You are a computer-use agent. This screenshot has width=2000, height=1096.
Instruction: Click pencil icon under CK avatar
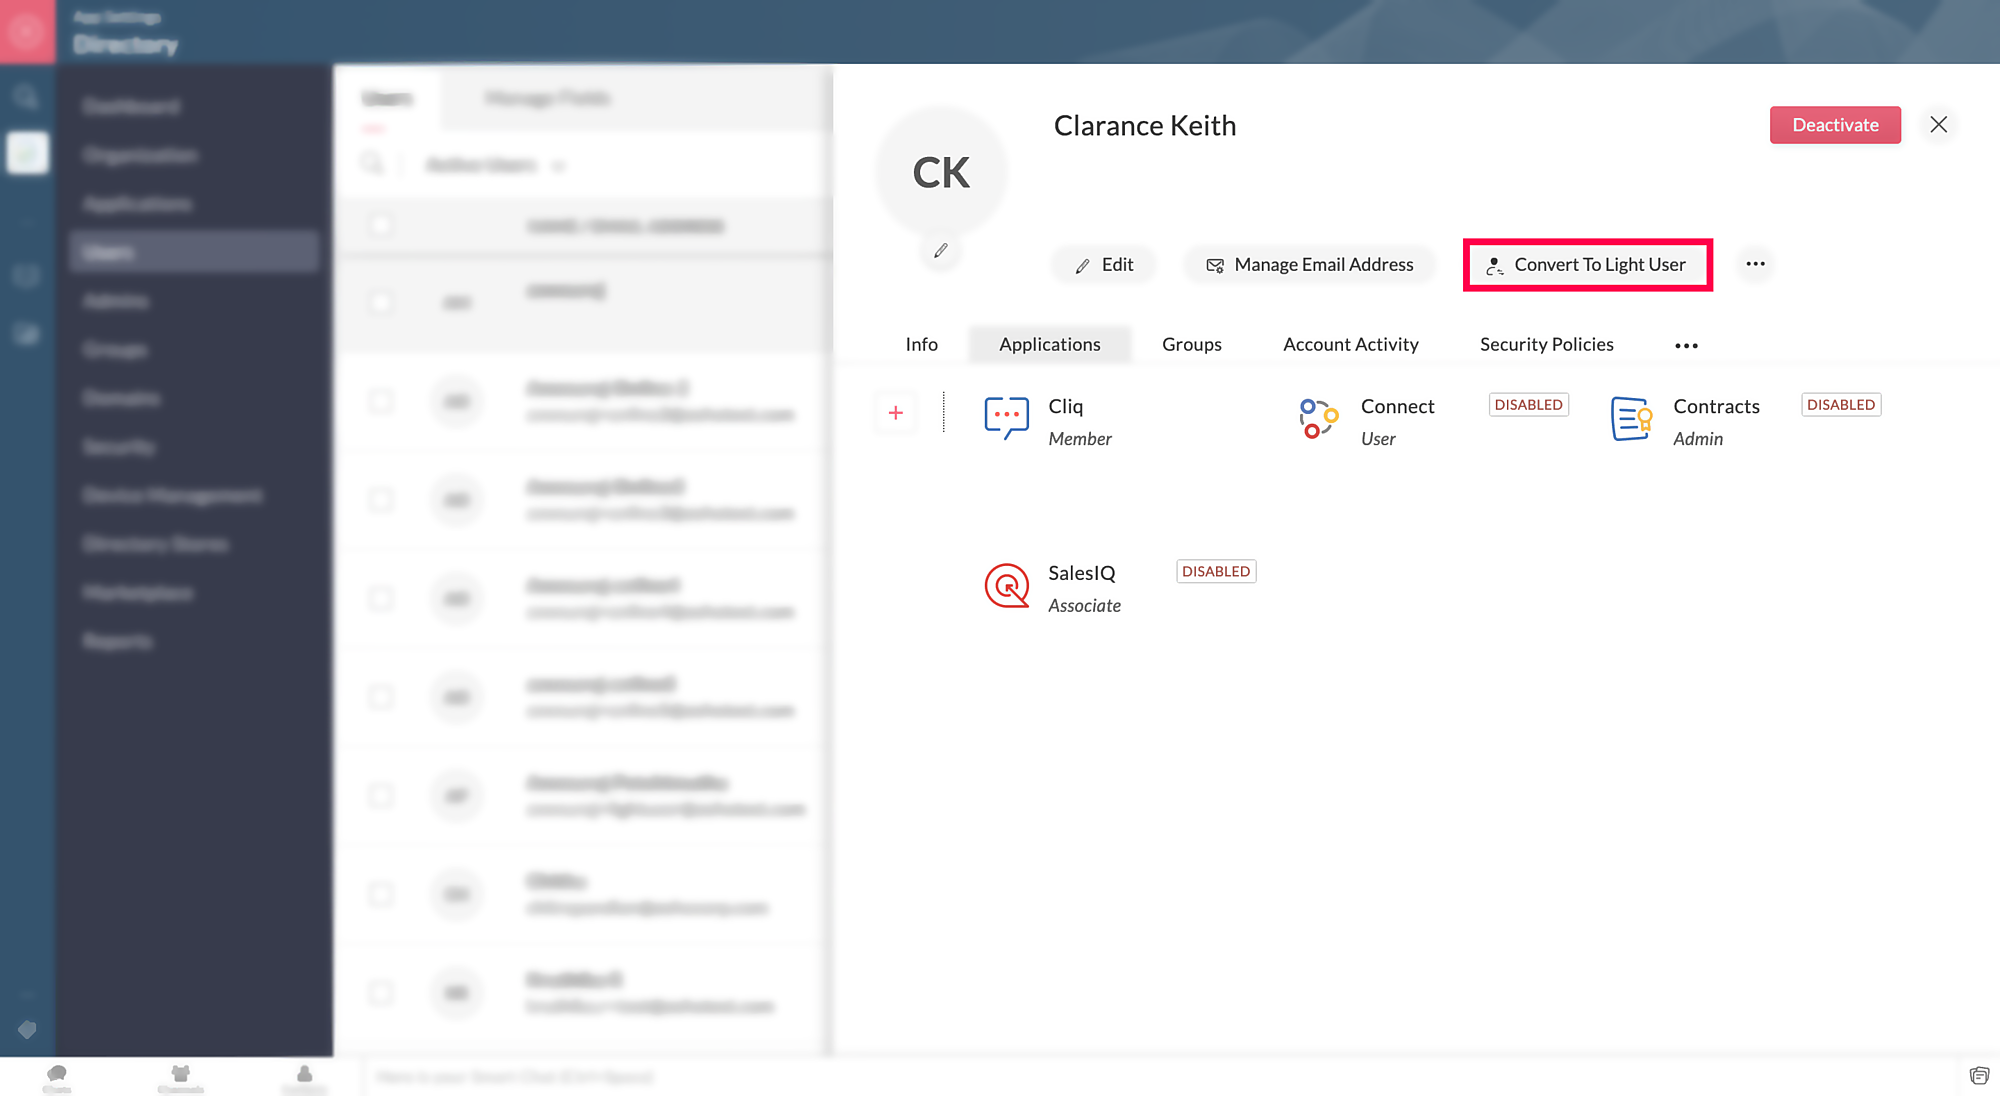click(941, 251)
